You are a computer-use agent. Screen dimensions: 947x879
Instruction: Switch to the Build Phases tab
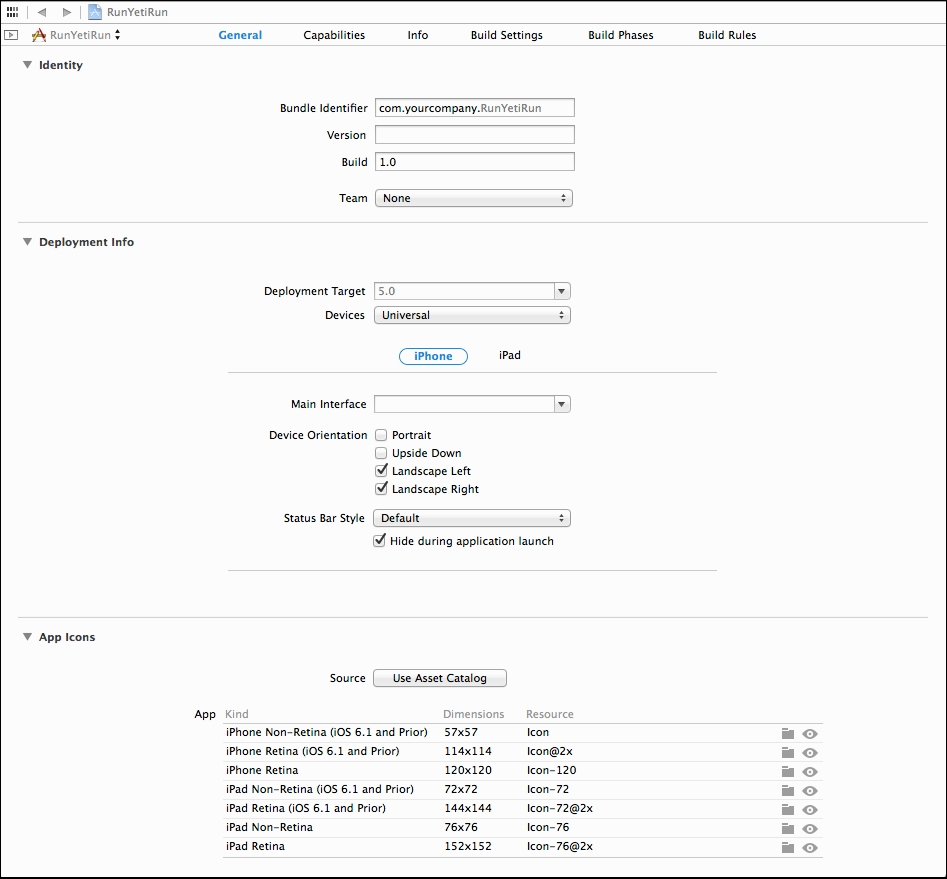tap(621, 35)
